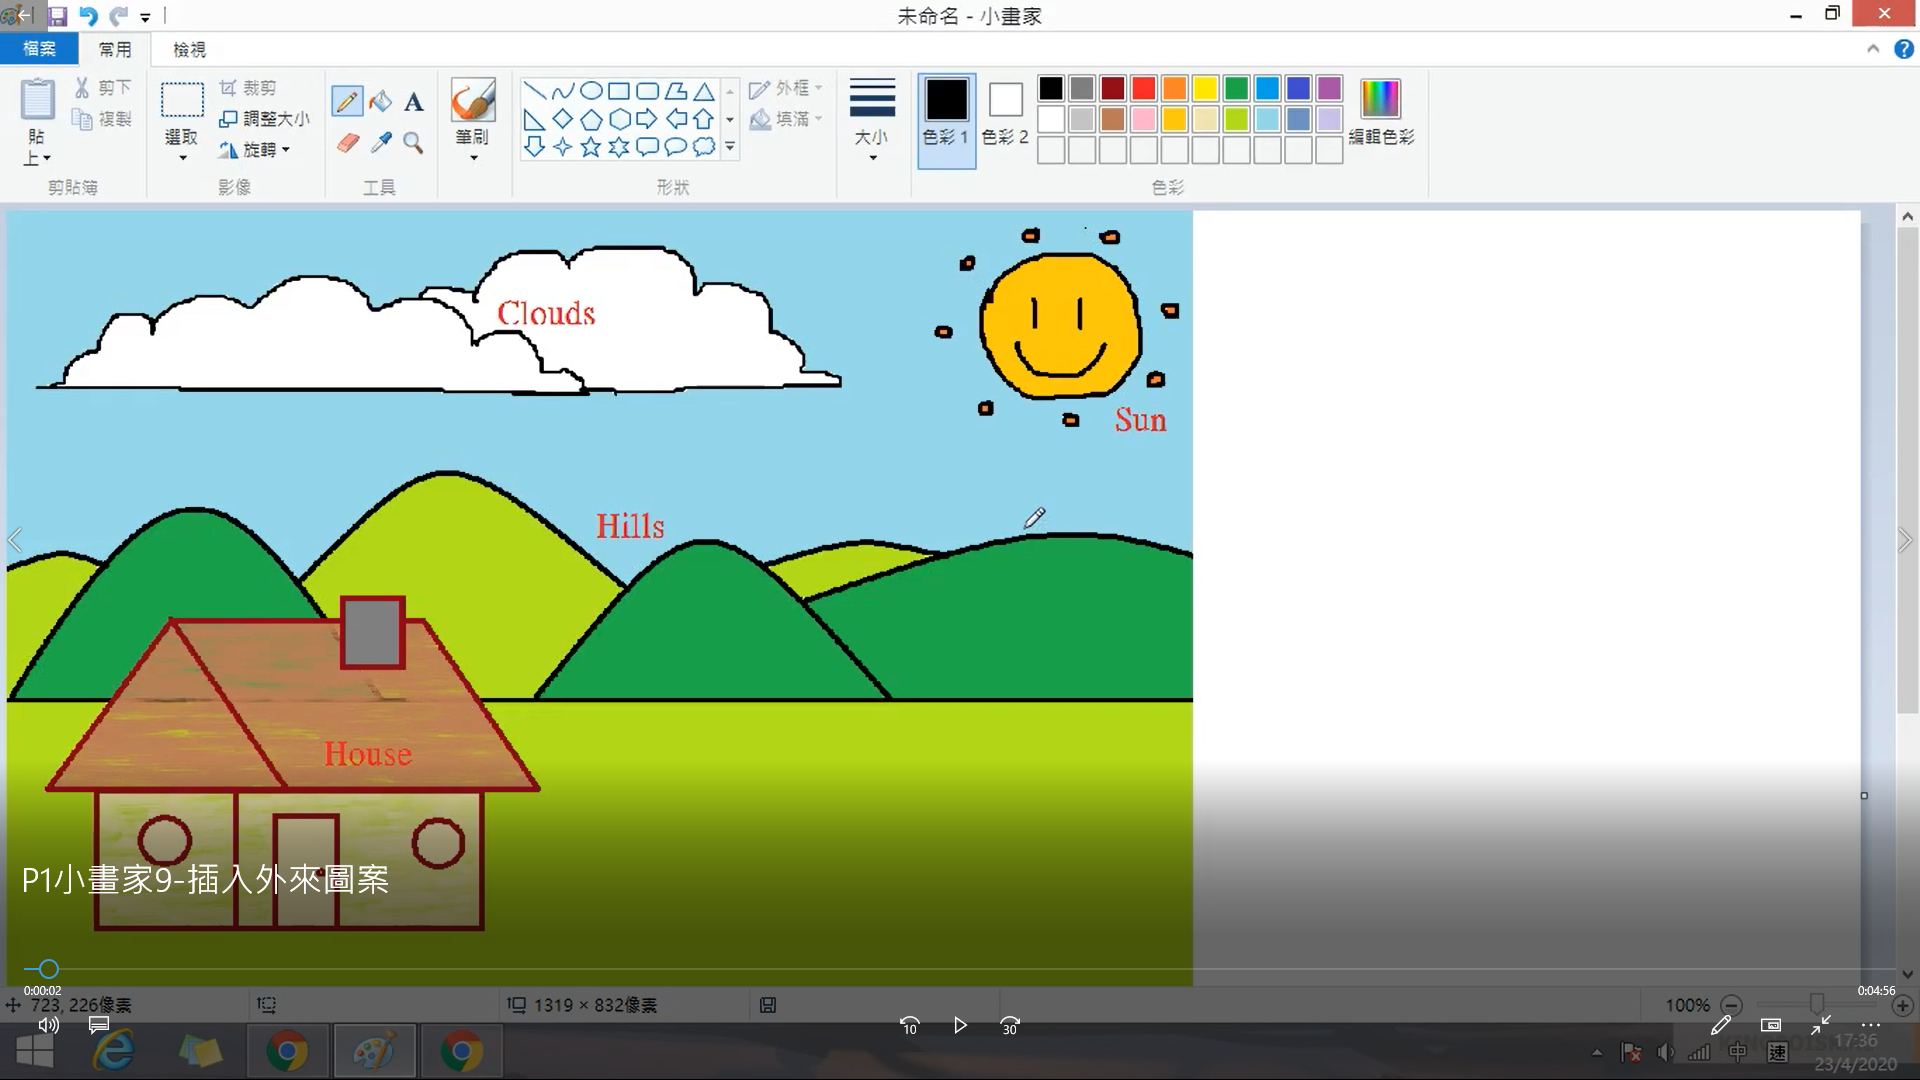Viewport: 1920px width, 1080px height.
Task: Select the Text tool
Action: 414,101
